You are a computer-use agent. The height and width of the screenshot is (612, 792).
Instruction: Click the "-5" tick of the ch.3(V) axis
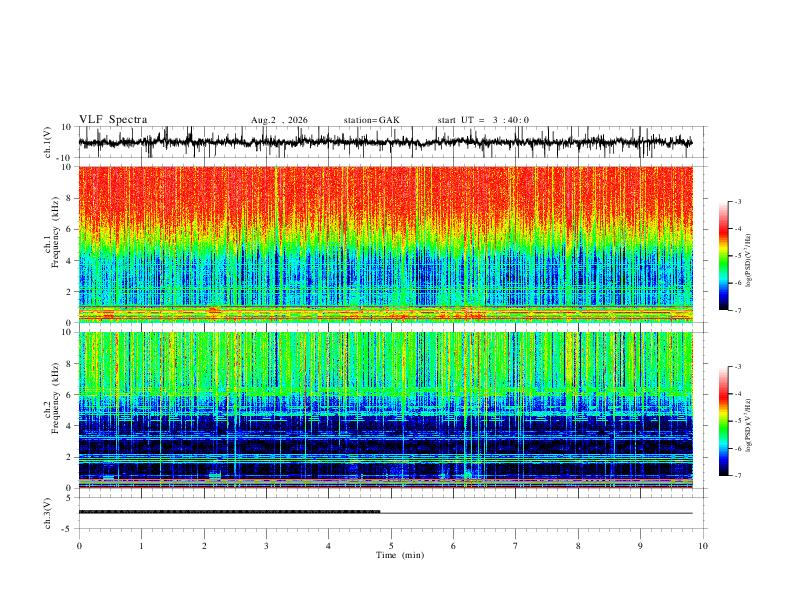point(67,529)
